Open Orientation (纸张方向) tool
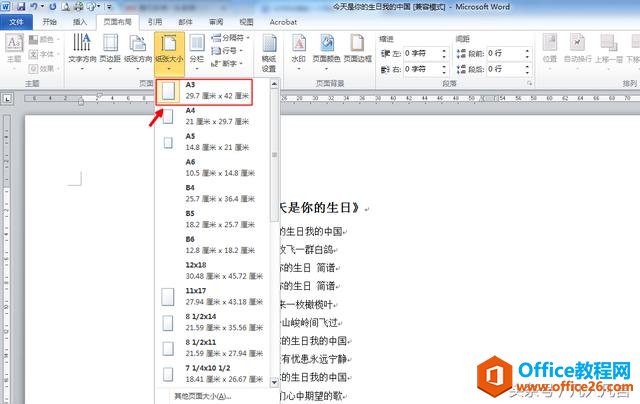 138,52
